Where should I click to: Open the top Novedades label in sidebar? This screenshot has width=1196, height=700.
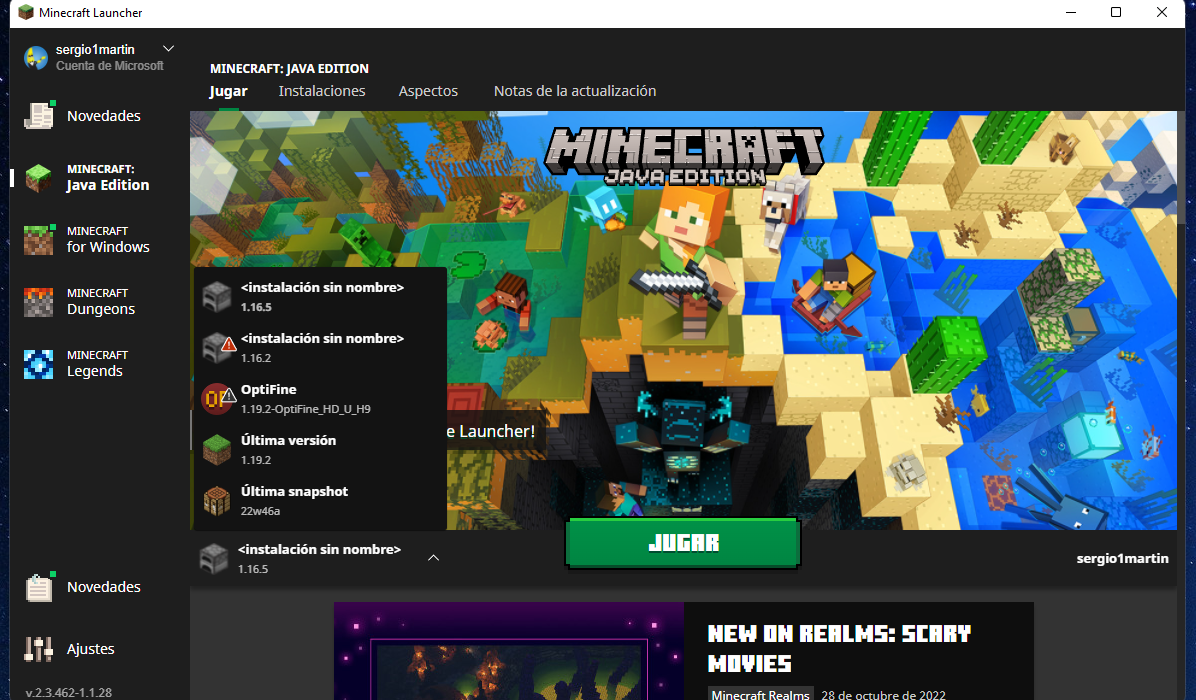point(104,116)
